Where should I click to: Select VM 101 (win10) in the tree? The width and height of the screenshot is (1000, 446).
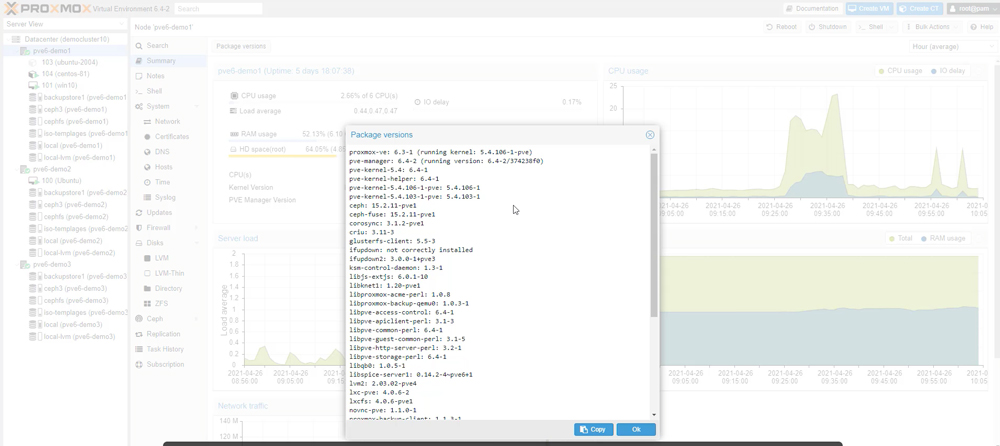tap(59, 85)
